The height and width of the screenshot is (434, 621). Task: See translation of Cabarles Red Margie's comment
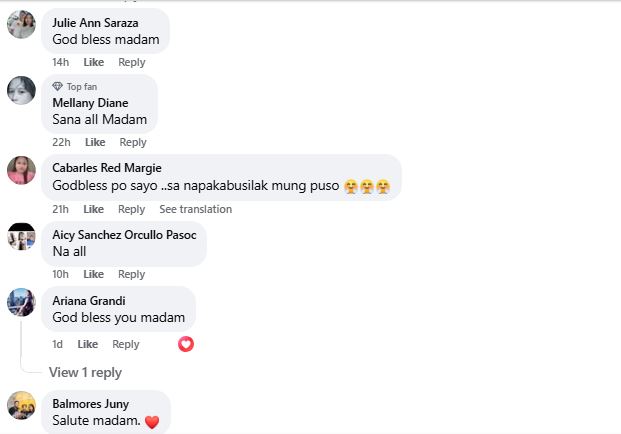[195, 209]
